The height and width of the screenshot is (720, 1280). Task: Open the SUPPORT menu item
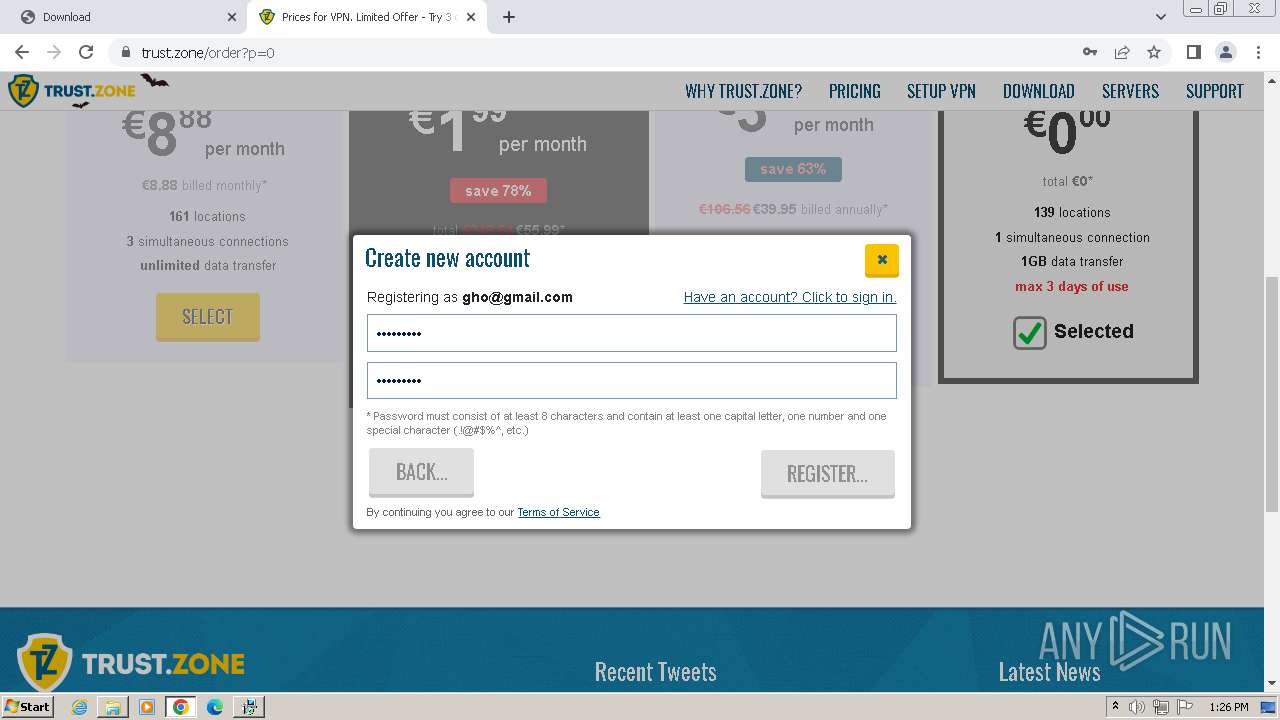1215,91
